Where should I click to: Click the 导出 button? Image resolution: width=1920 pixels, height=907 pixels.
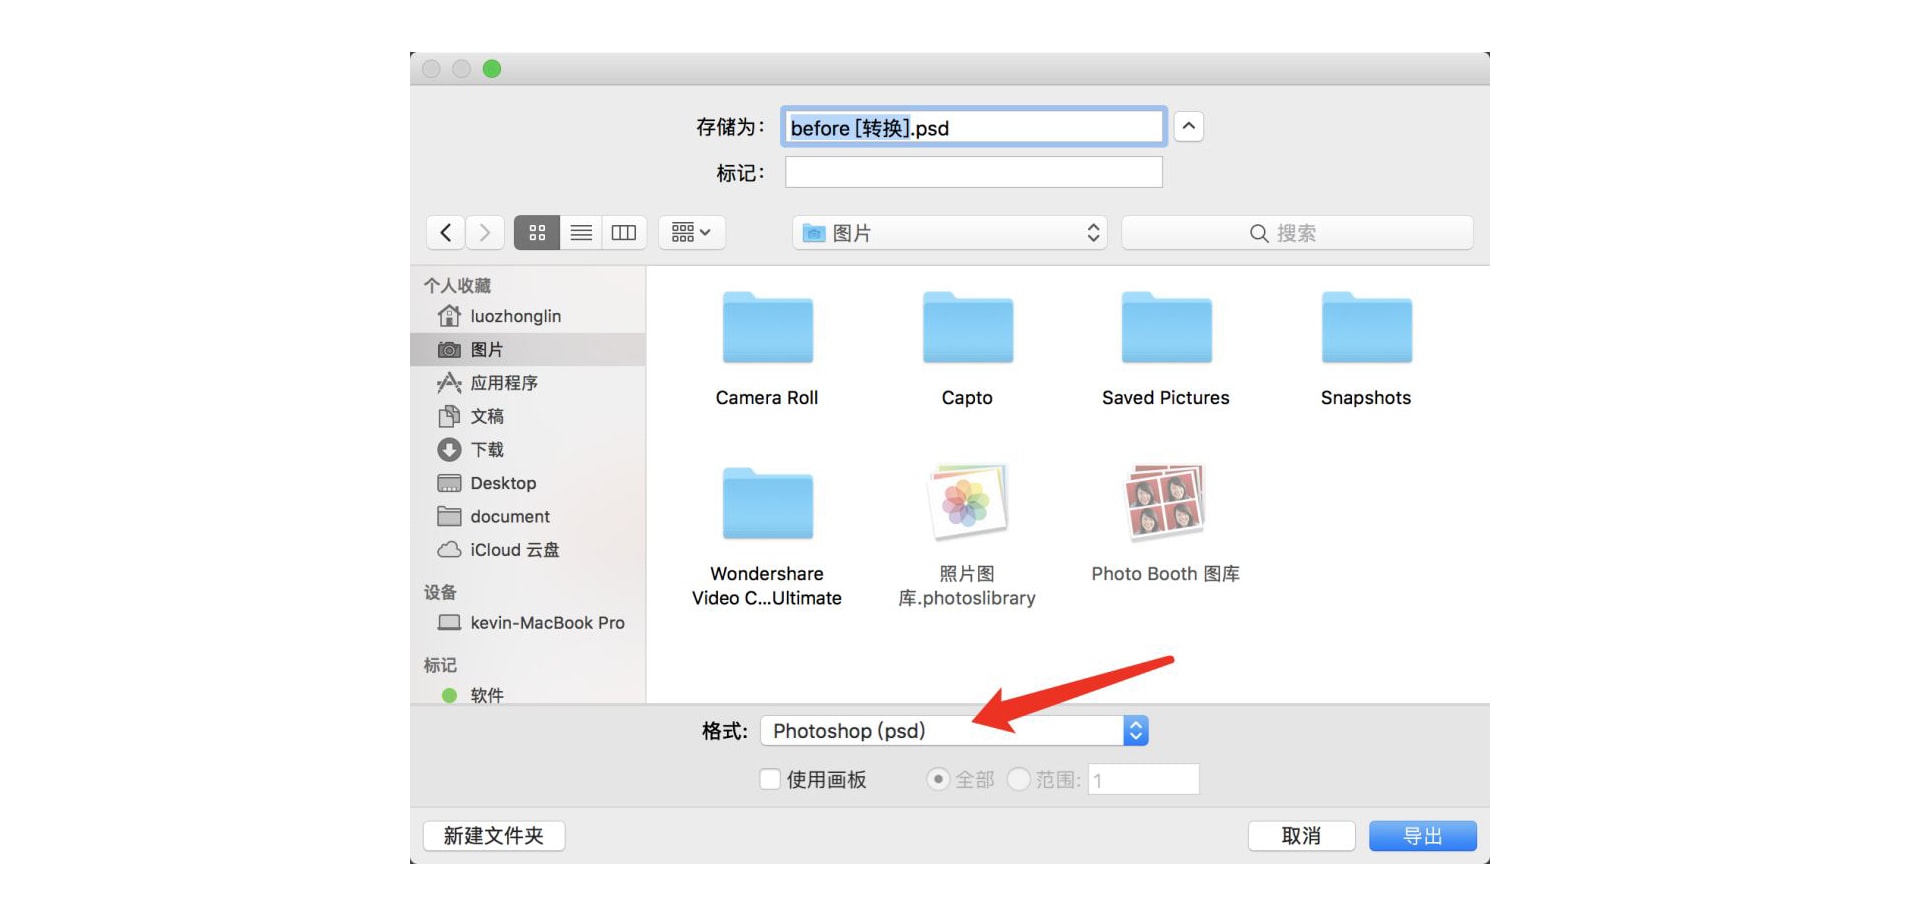[1422, 835]
